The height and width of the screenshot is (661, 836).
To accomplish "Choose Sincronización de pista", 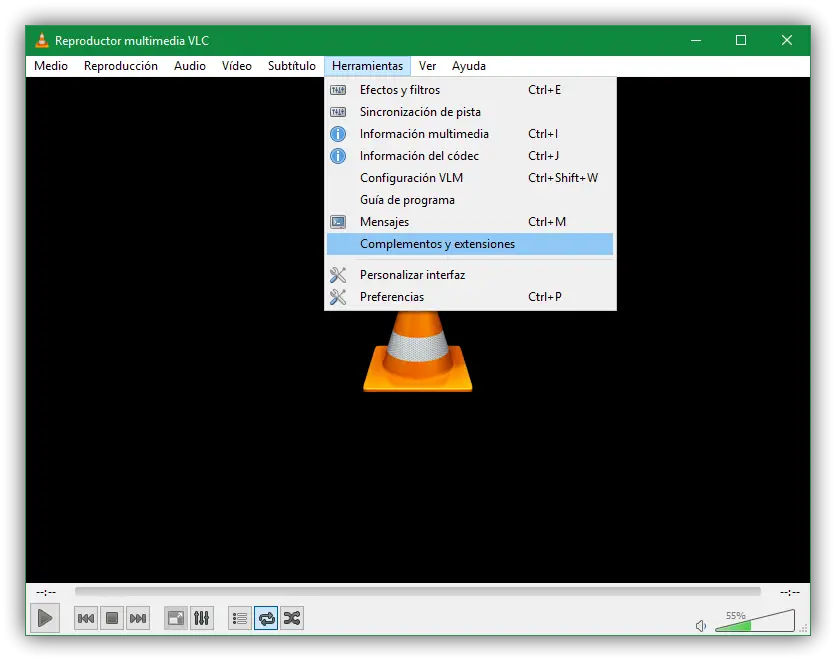I will click(x=470, y=112).
